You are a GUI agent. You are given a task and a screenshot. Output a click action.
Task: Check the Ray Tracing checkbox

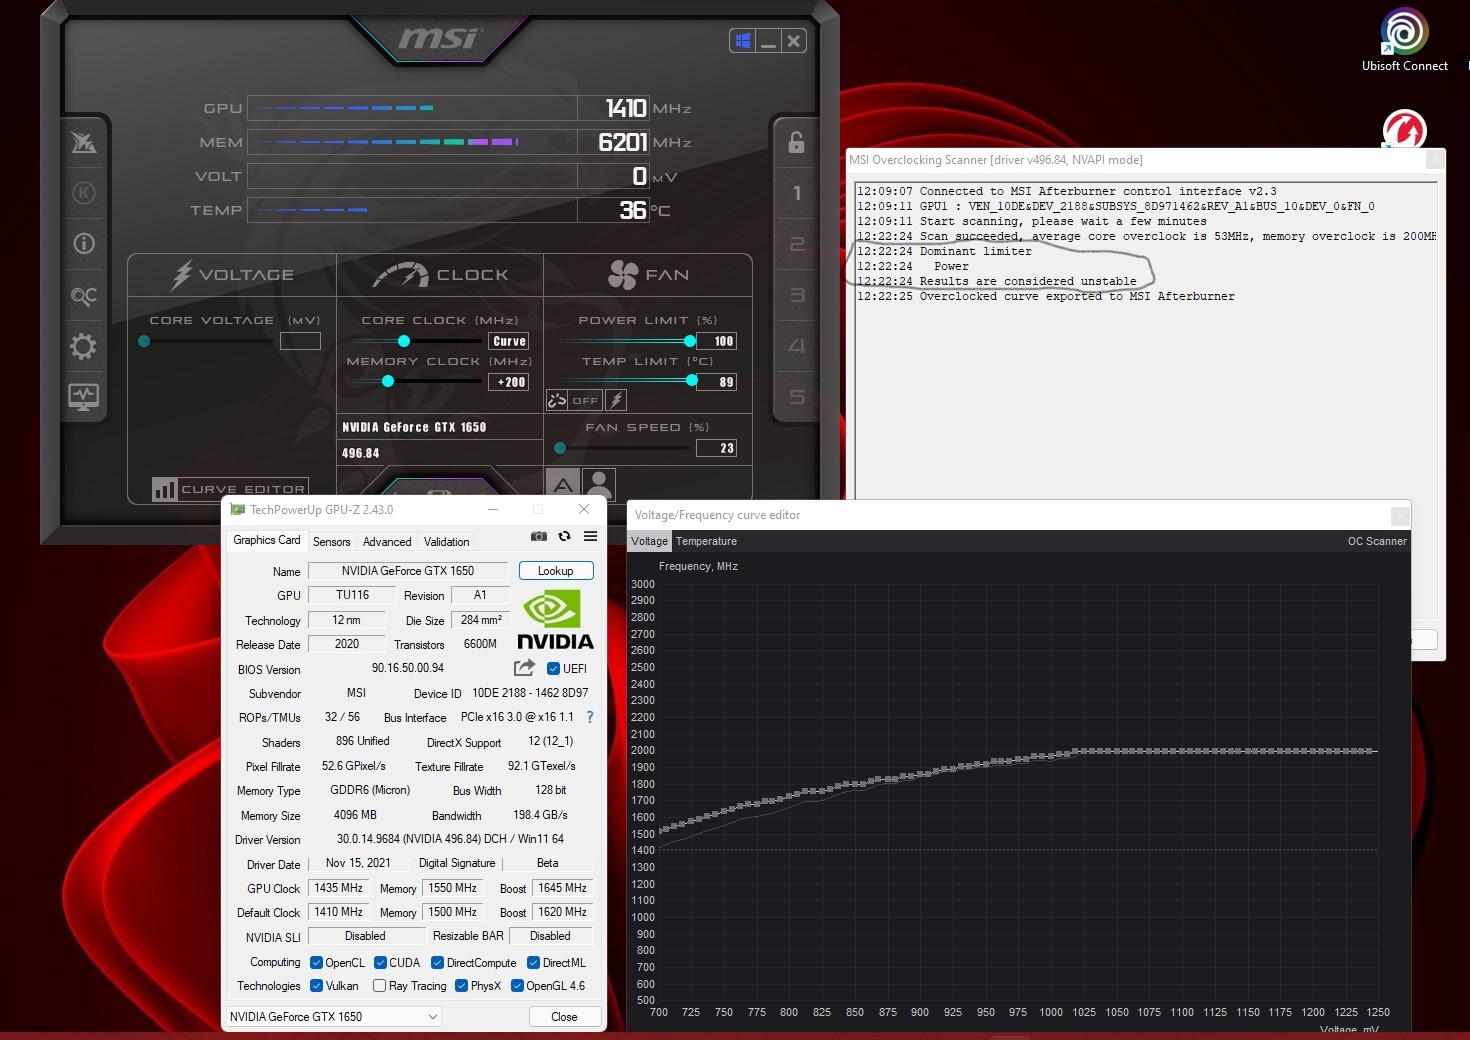379,986
